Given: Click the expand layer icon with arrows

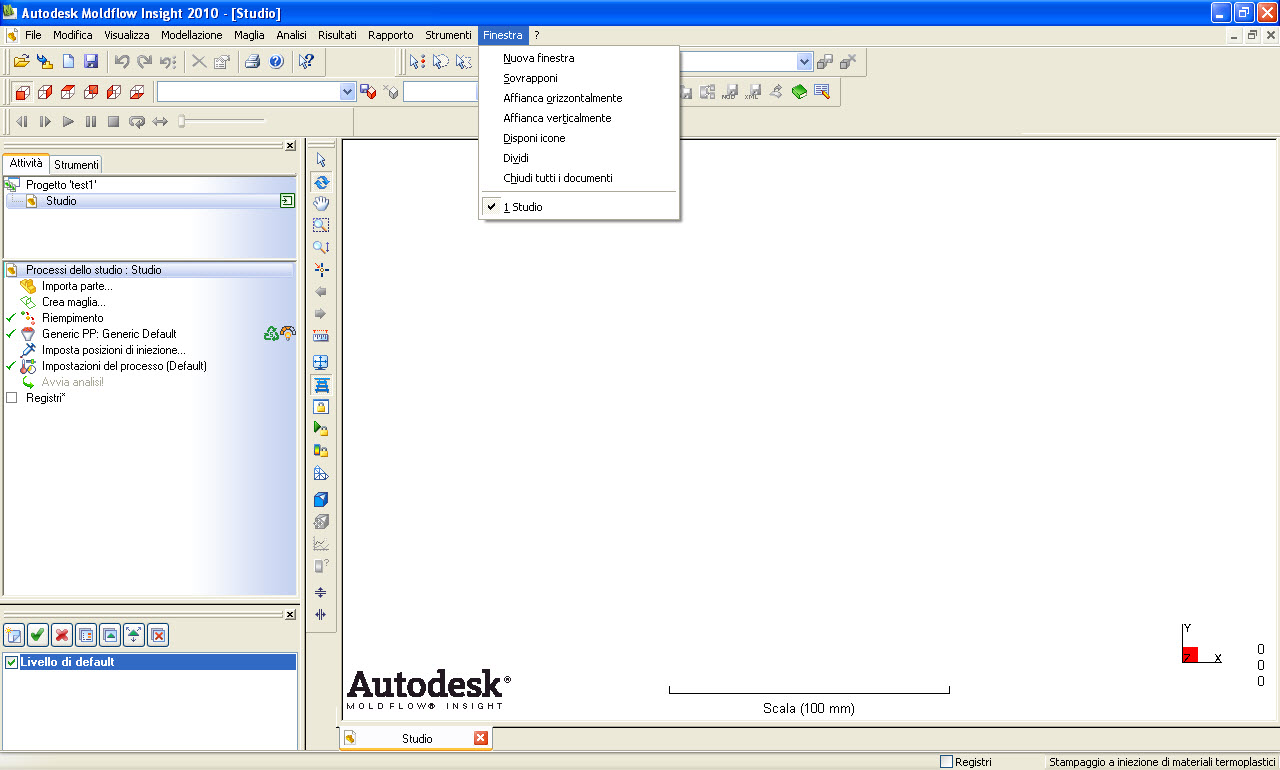Looking at the screenshot, I should pyautogui.click(x=134, y=634).
